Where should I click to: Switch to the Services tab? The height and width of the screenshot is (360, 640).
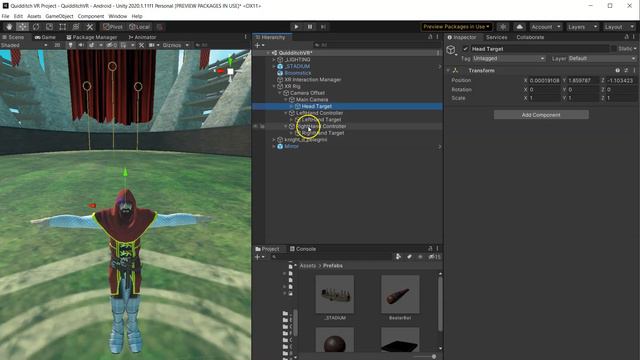496,37
